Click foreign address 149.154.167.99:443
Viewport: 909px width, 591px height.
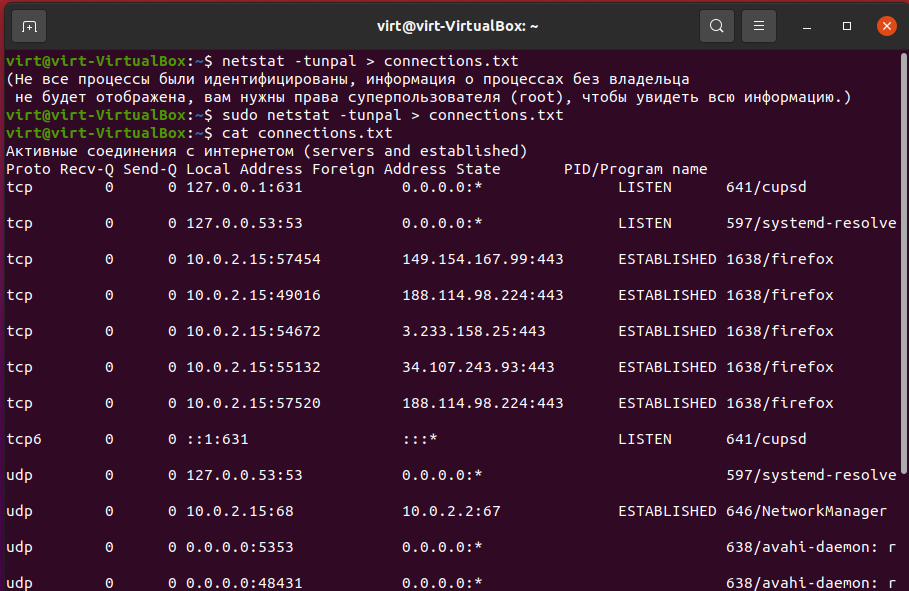pos(482,259)
